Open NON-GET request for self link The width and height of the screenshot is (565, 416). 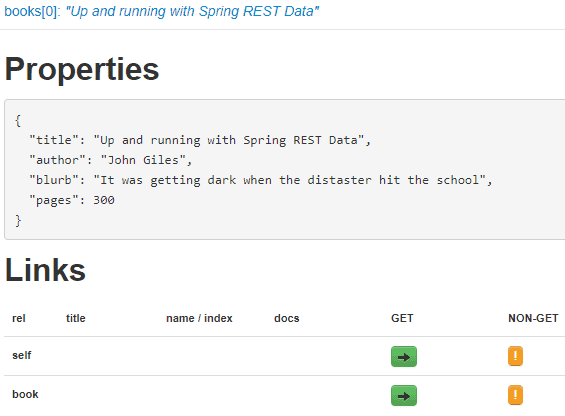tap(515, 356)
